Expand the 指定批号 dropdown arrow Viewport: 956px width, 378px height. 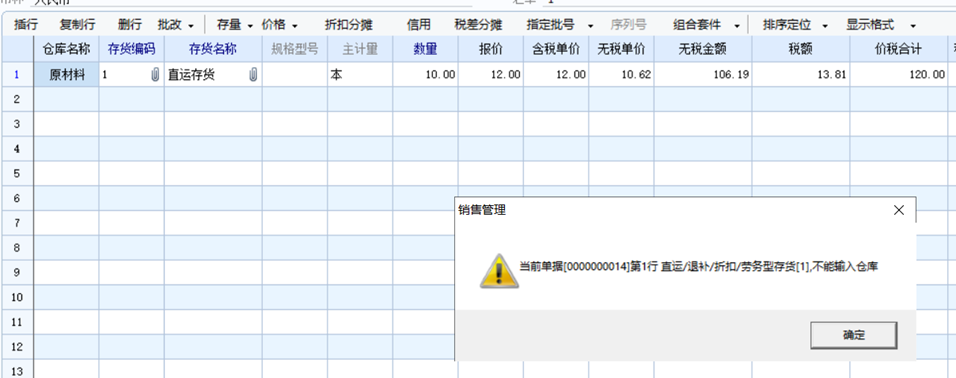click(590, 26)
